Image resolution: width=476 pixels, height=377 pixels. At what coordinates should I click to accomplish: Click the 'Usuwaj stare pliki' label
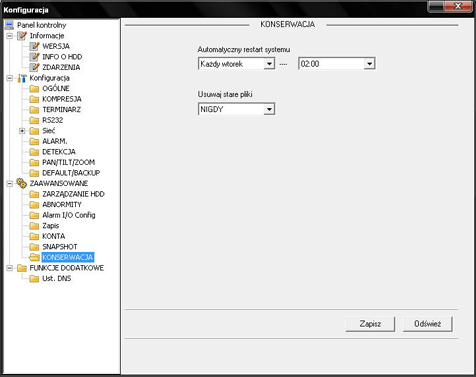coord(225,94)
